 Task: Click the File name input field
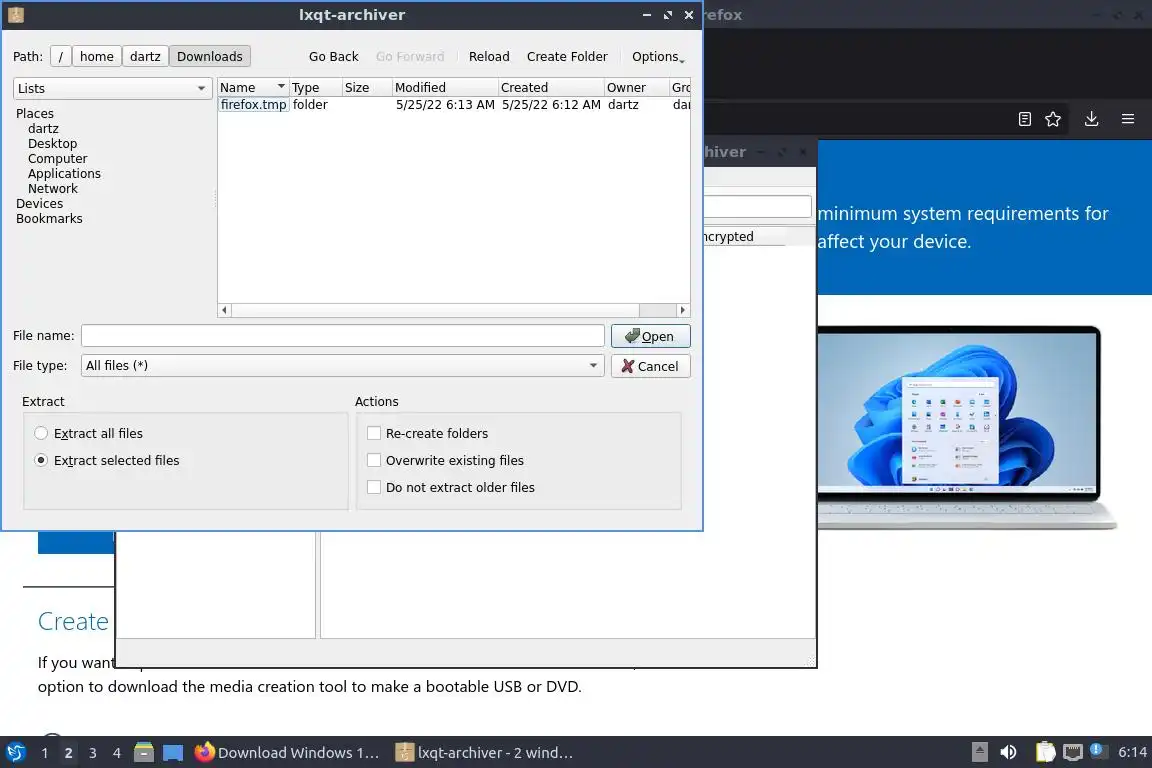pos(342,335)
